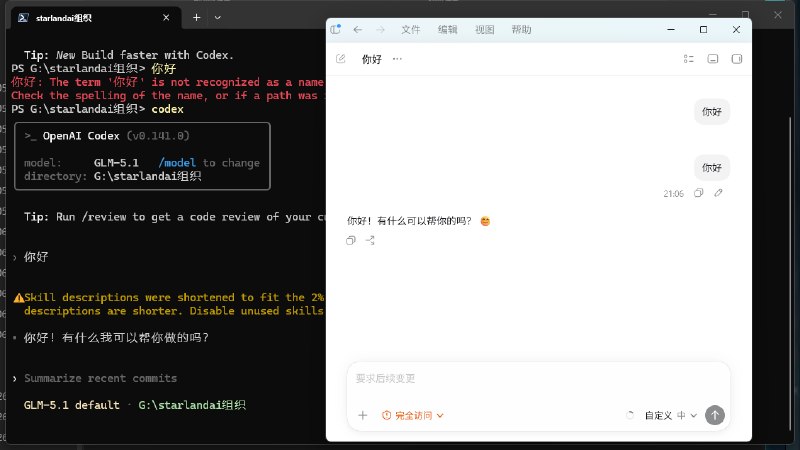Click the plus attach icon in composer
The image size is (800, 450).
[363, 415]
